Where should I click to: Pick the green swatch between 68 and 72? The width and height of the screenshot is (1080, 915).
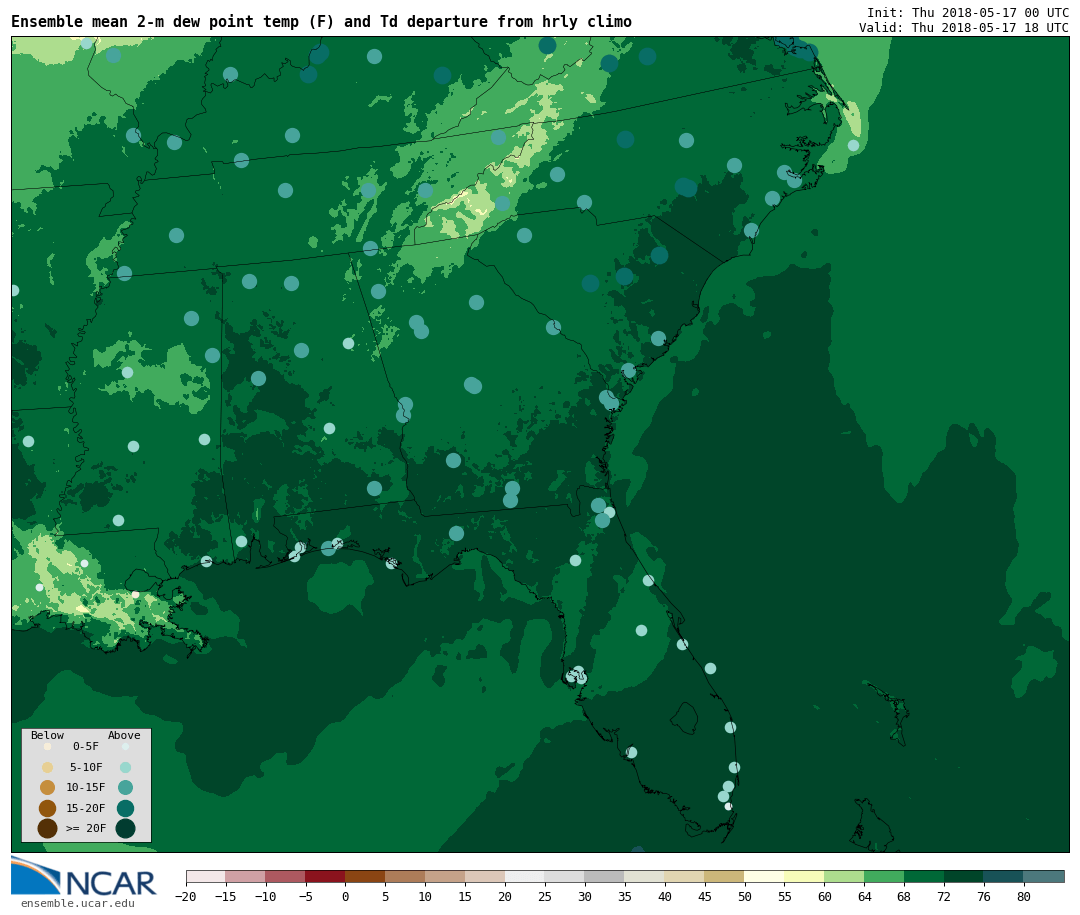click(924, 876)
